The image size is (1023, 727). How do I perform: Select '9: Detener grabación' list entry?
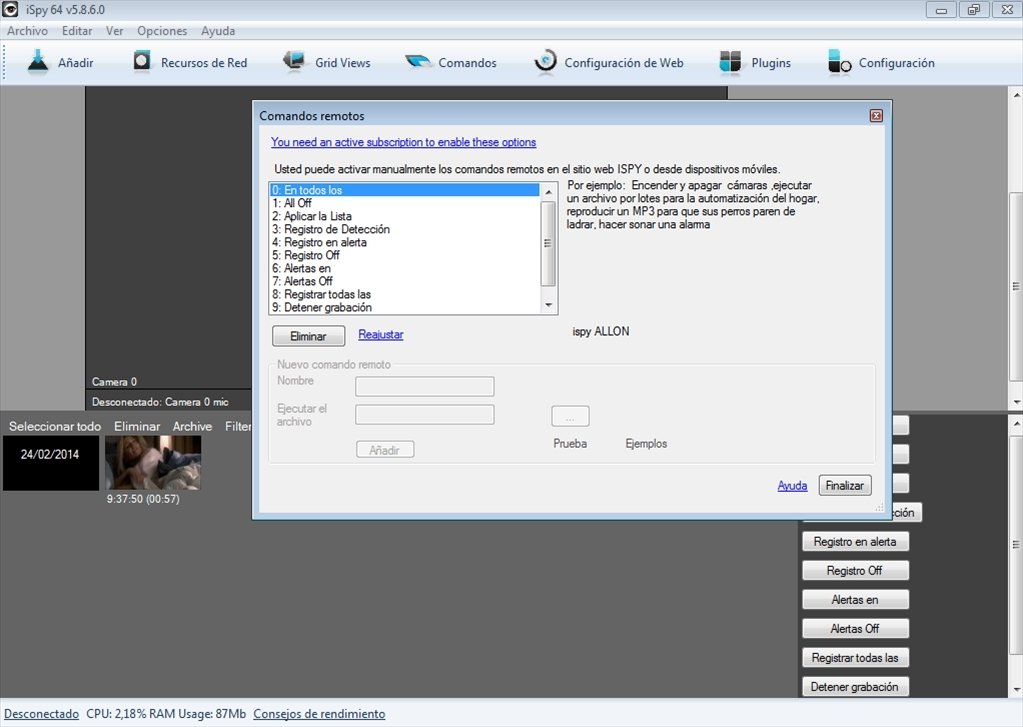pyautogui.click(x=405, y=307)
